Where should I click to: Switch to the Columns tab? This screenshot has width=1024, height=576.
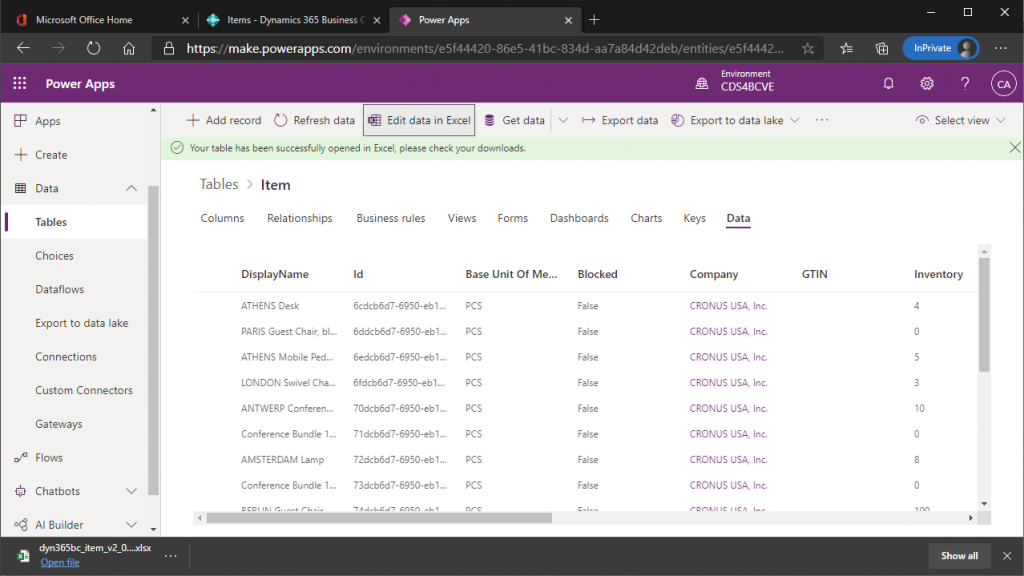(222, 218)
